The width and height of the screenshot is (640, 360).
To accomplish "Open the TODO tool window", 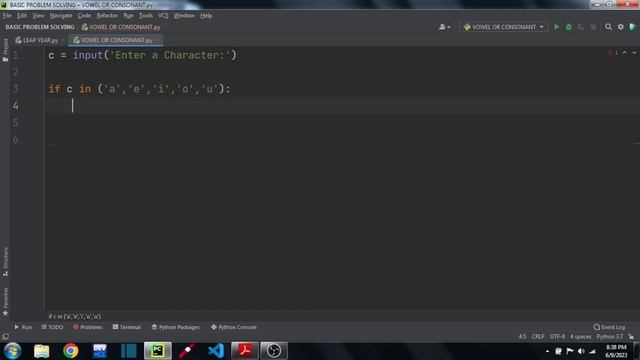I will (x=52, y=327).
